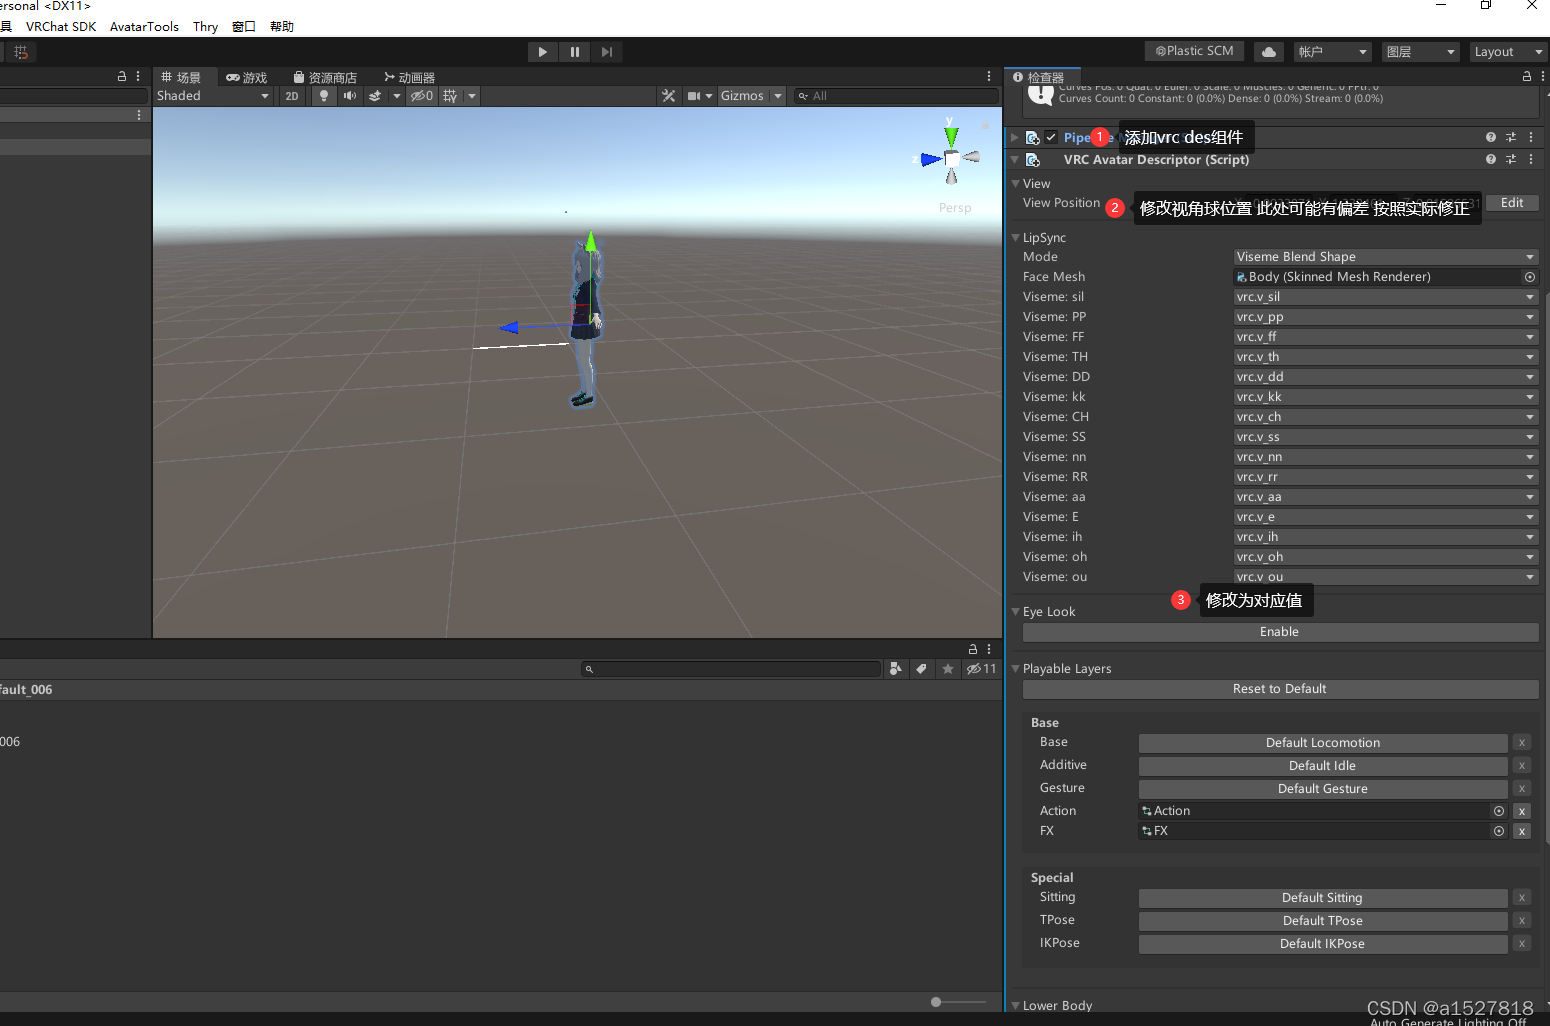Open the cloud services icon

1269,52
